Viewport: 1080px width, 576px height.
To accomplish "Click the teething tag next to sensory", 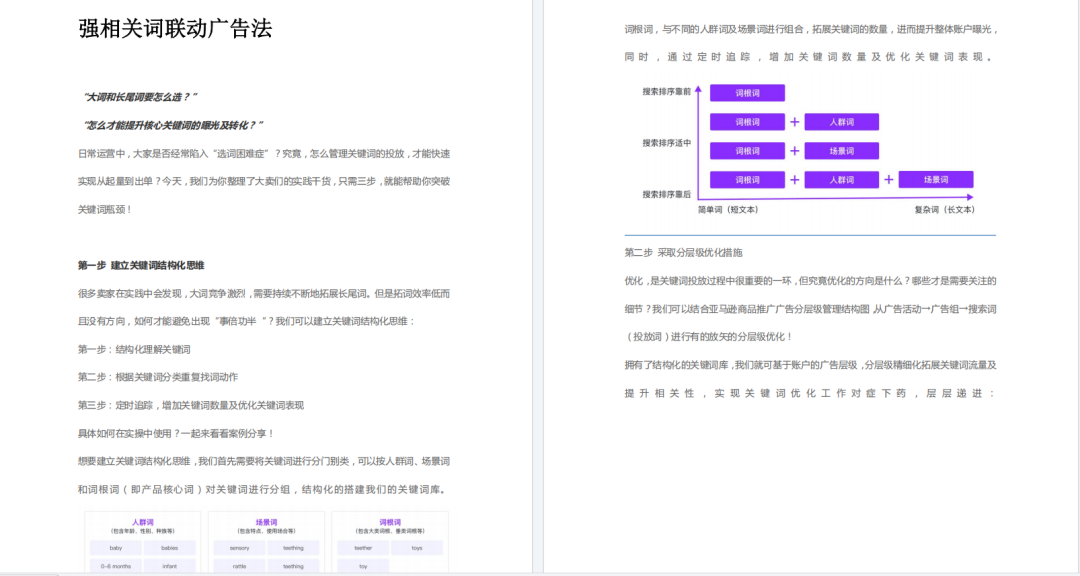I will click(294, 547).
